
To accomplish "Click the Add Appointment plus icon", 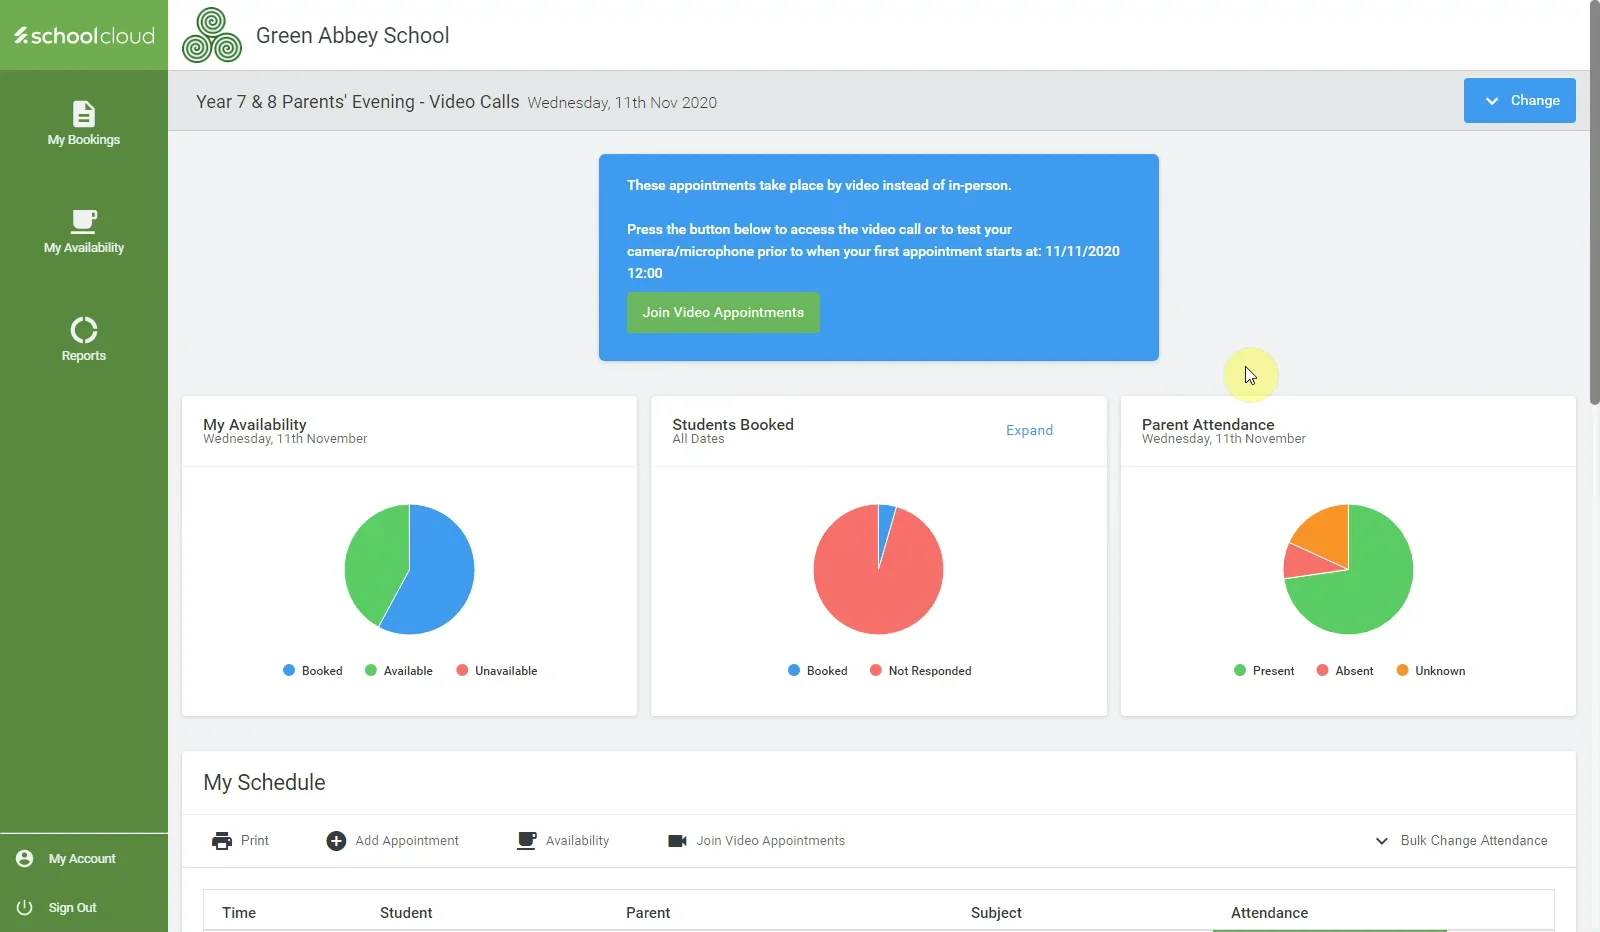I will point(336,841).
